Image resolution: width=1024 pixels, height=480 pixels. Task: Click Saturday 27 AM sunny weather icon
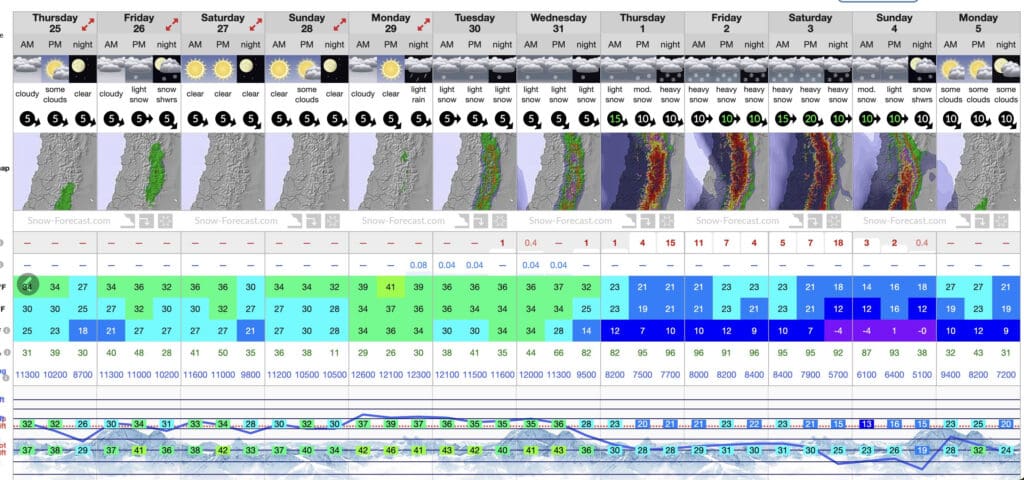(x=195, y=71)
